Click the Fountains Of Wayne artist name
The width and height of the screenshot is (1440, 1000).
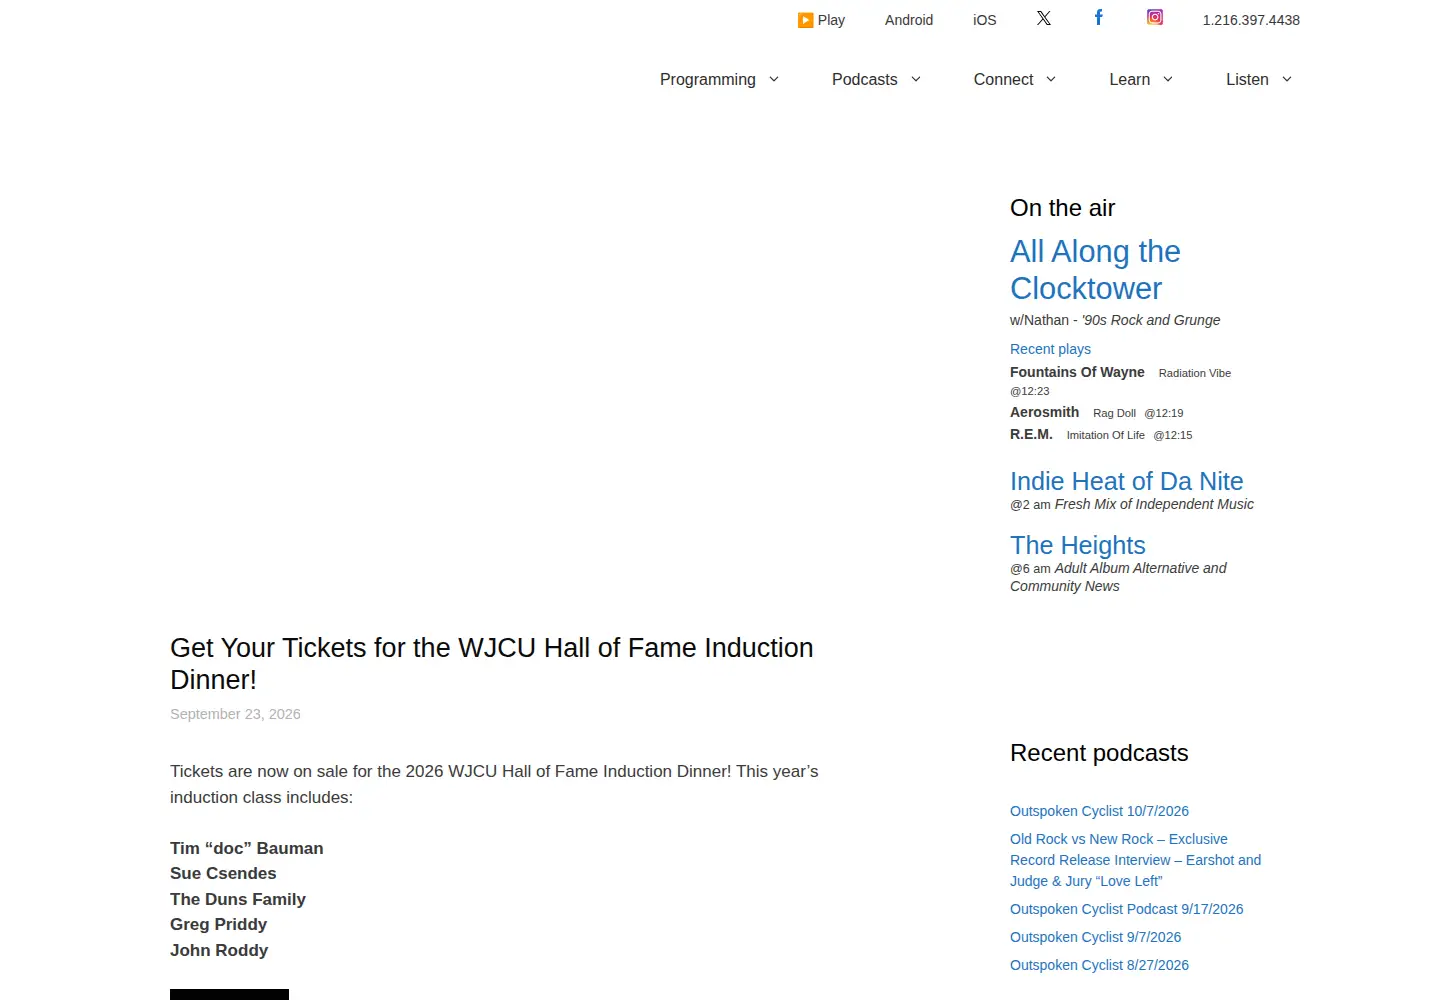click(1077, 372)
